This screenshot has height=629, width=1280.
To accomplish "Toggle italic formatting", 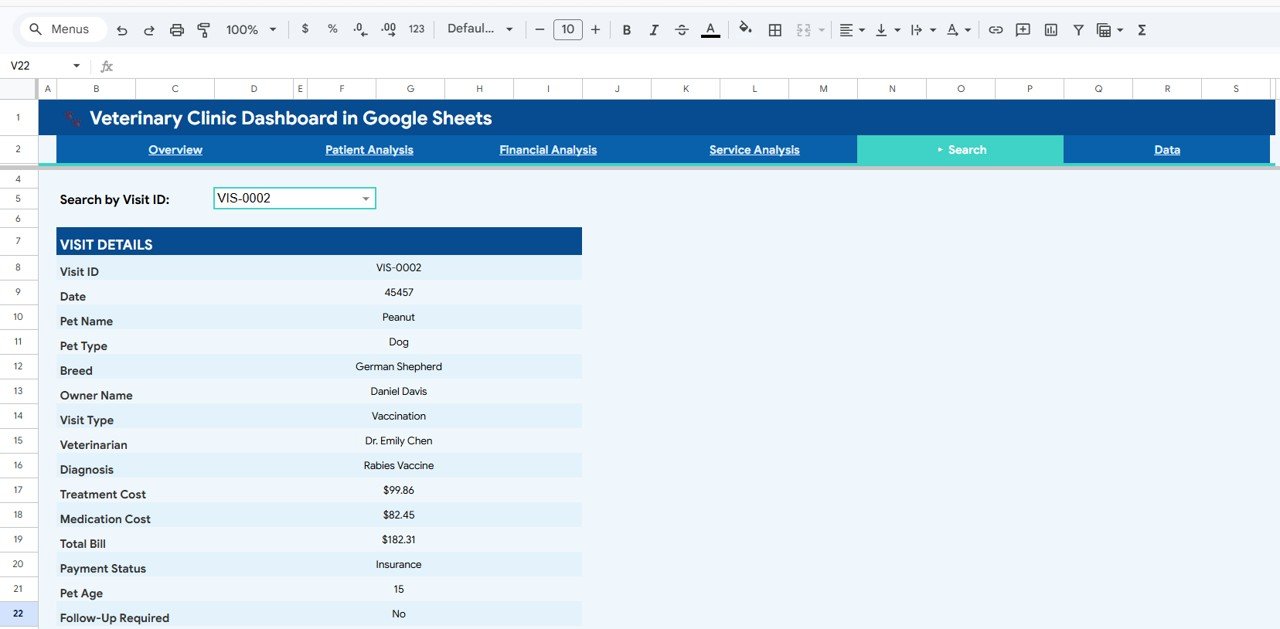I will [654, 29].
